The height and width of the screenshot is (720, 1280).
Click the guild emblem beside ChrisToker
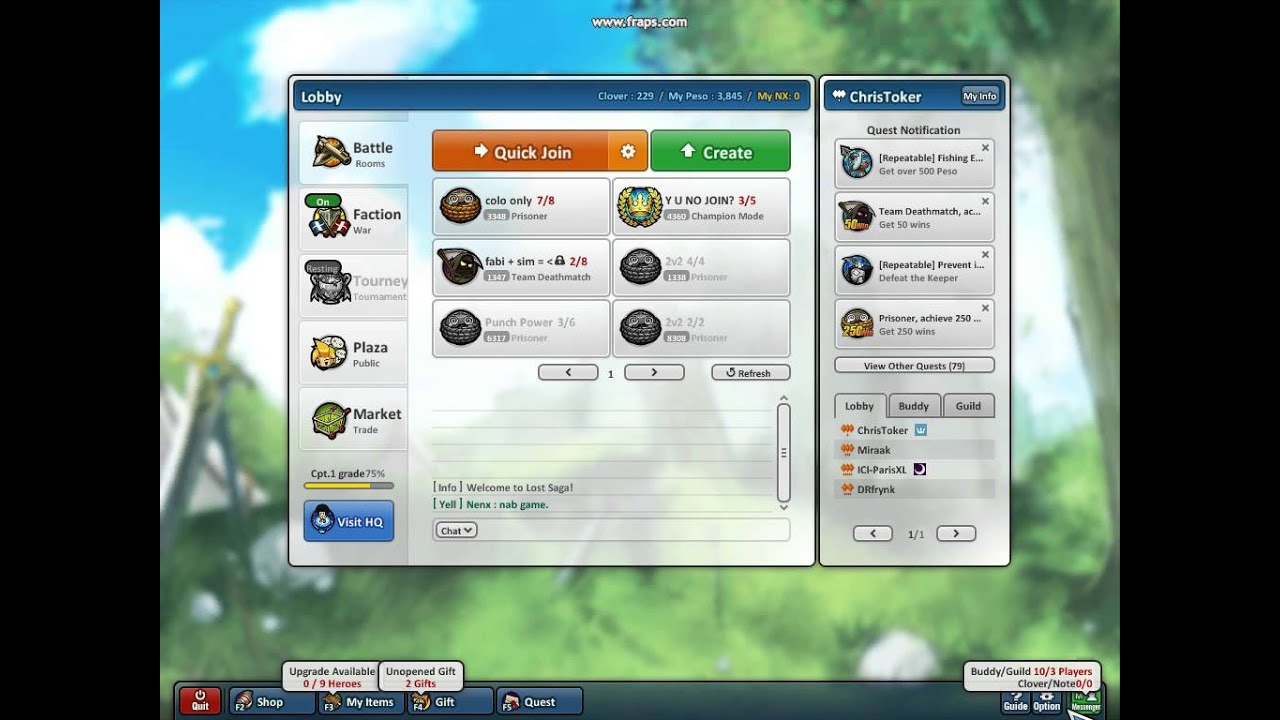click(921, 430)
